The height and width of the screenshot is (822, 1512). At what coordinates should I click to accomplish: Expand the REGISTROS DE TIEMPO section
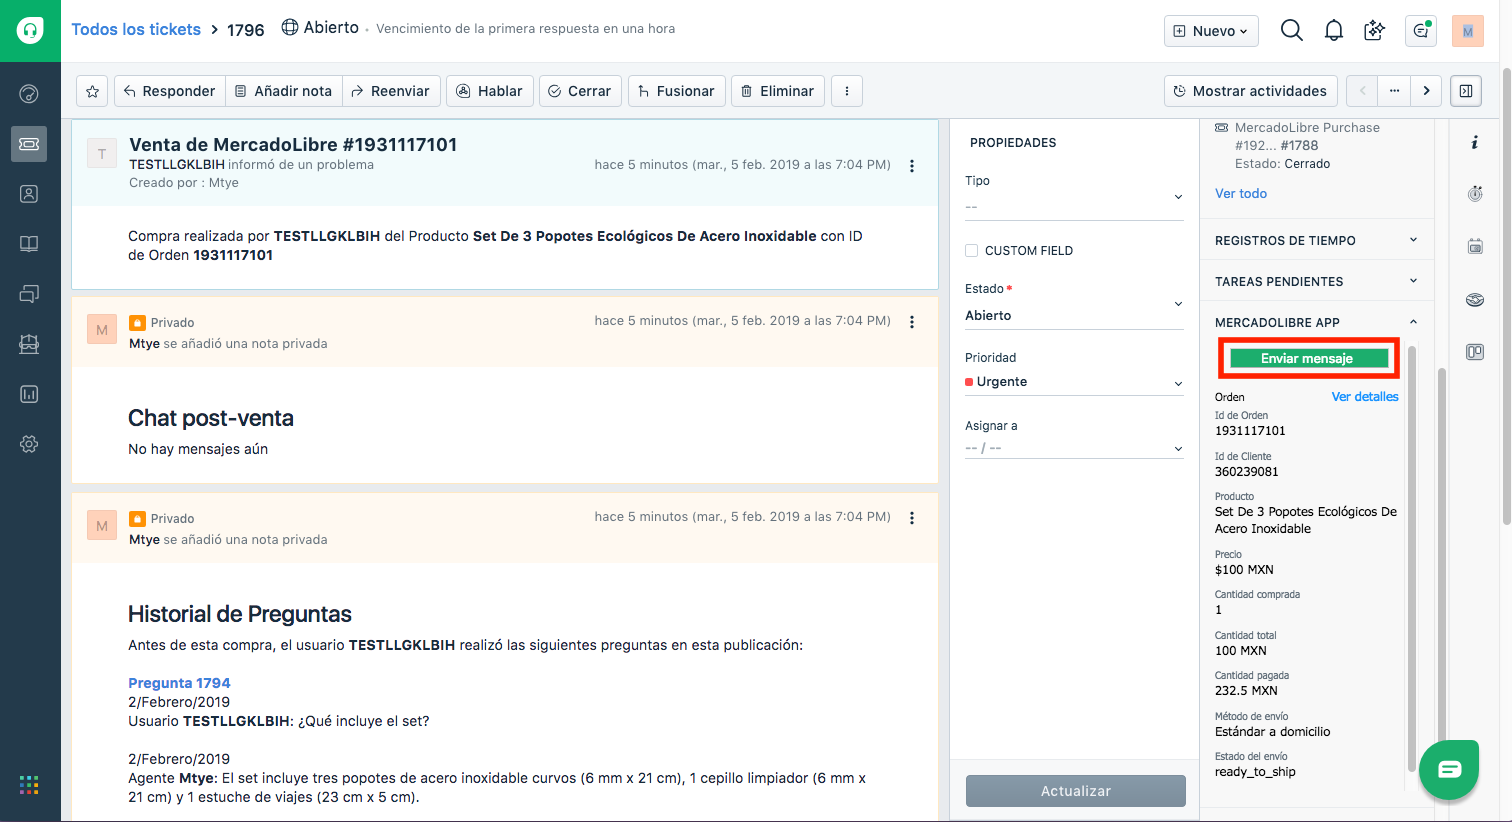tap(1316, 240)
